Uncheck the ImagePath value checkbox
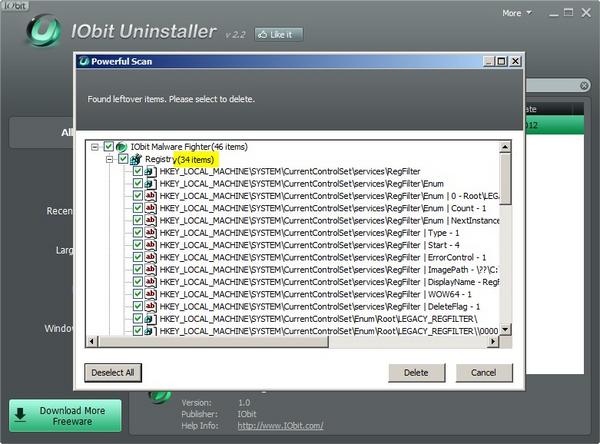The width and height of the screenshot is (600, 444). coord(138,269)
